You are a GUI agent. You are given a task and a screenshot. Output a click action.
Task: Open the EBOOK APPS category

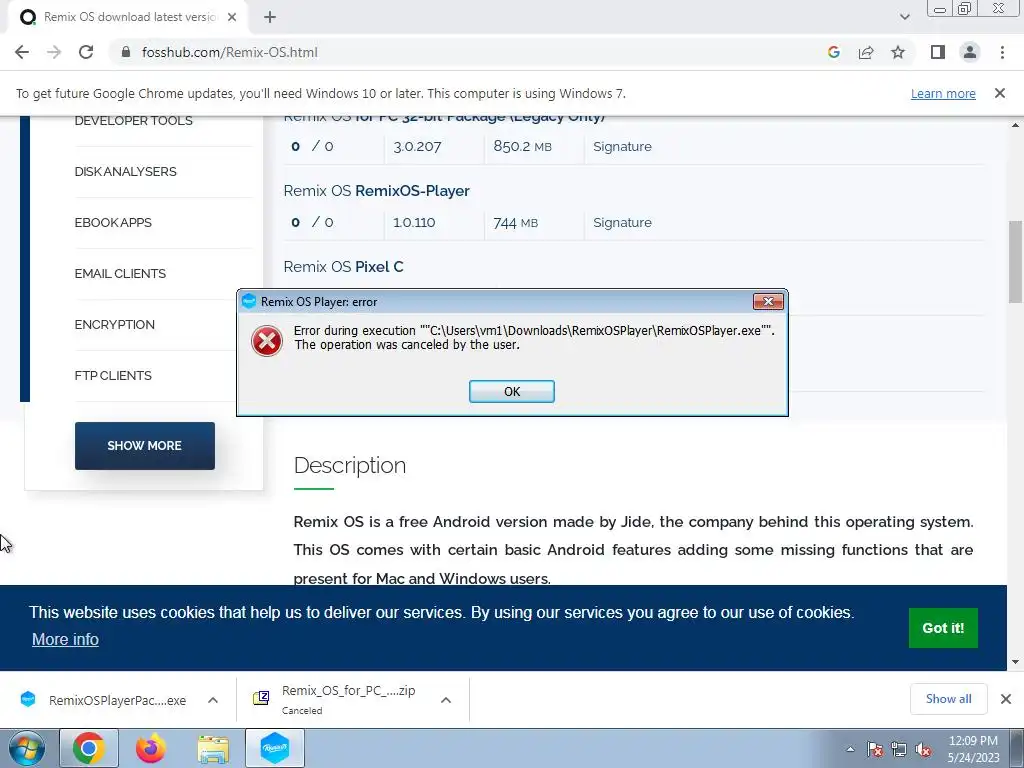click(113, 223)
